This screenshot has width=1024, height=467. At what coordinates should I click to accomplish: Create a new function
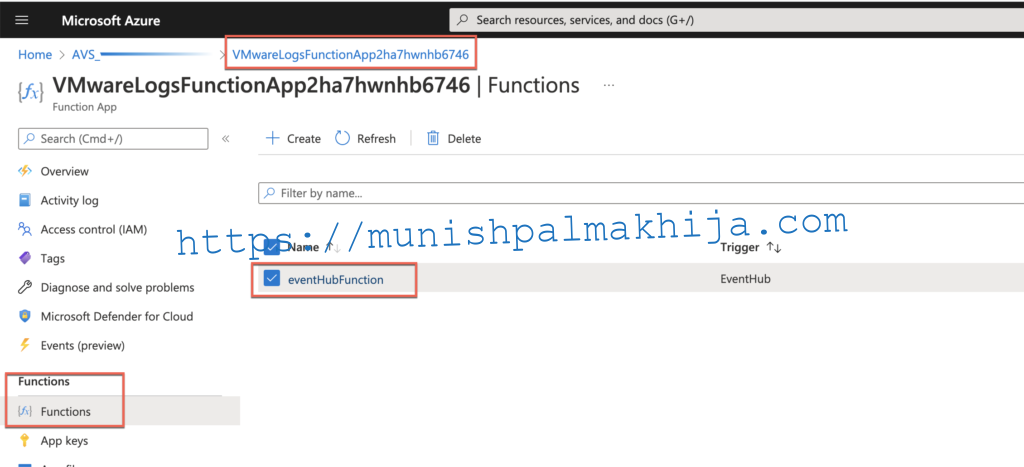click(x=293, y=138)
